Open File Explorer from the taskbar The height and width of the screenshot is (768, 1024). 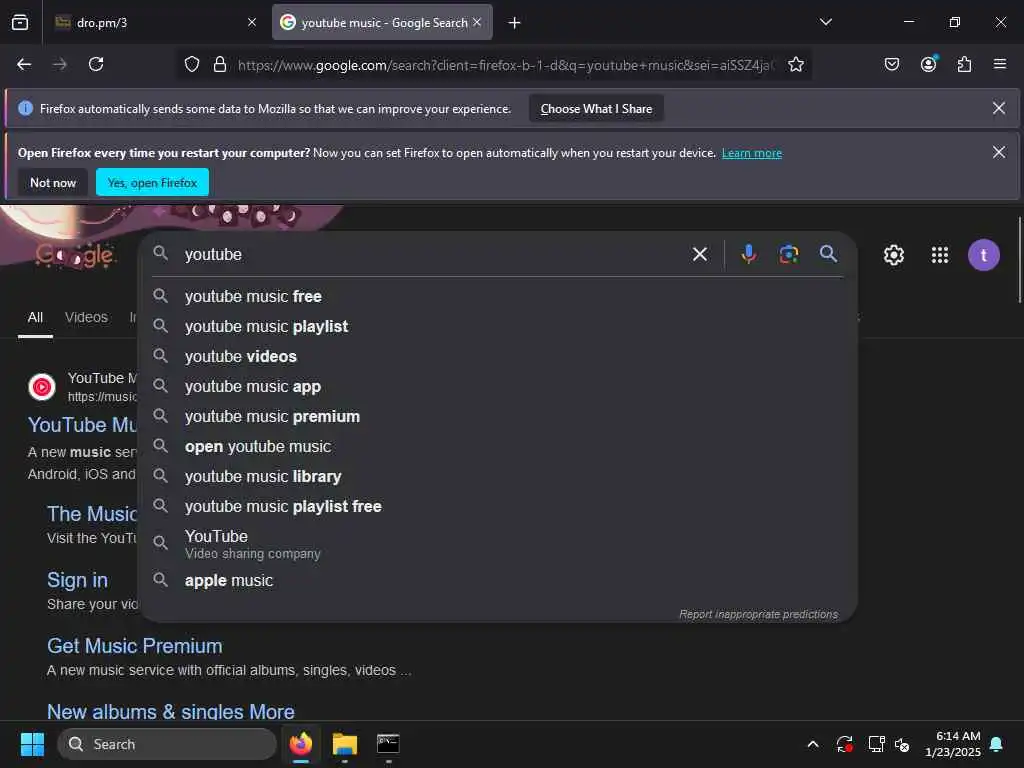[x=345, y=744]
